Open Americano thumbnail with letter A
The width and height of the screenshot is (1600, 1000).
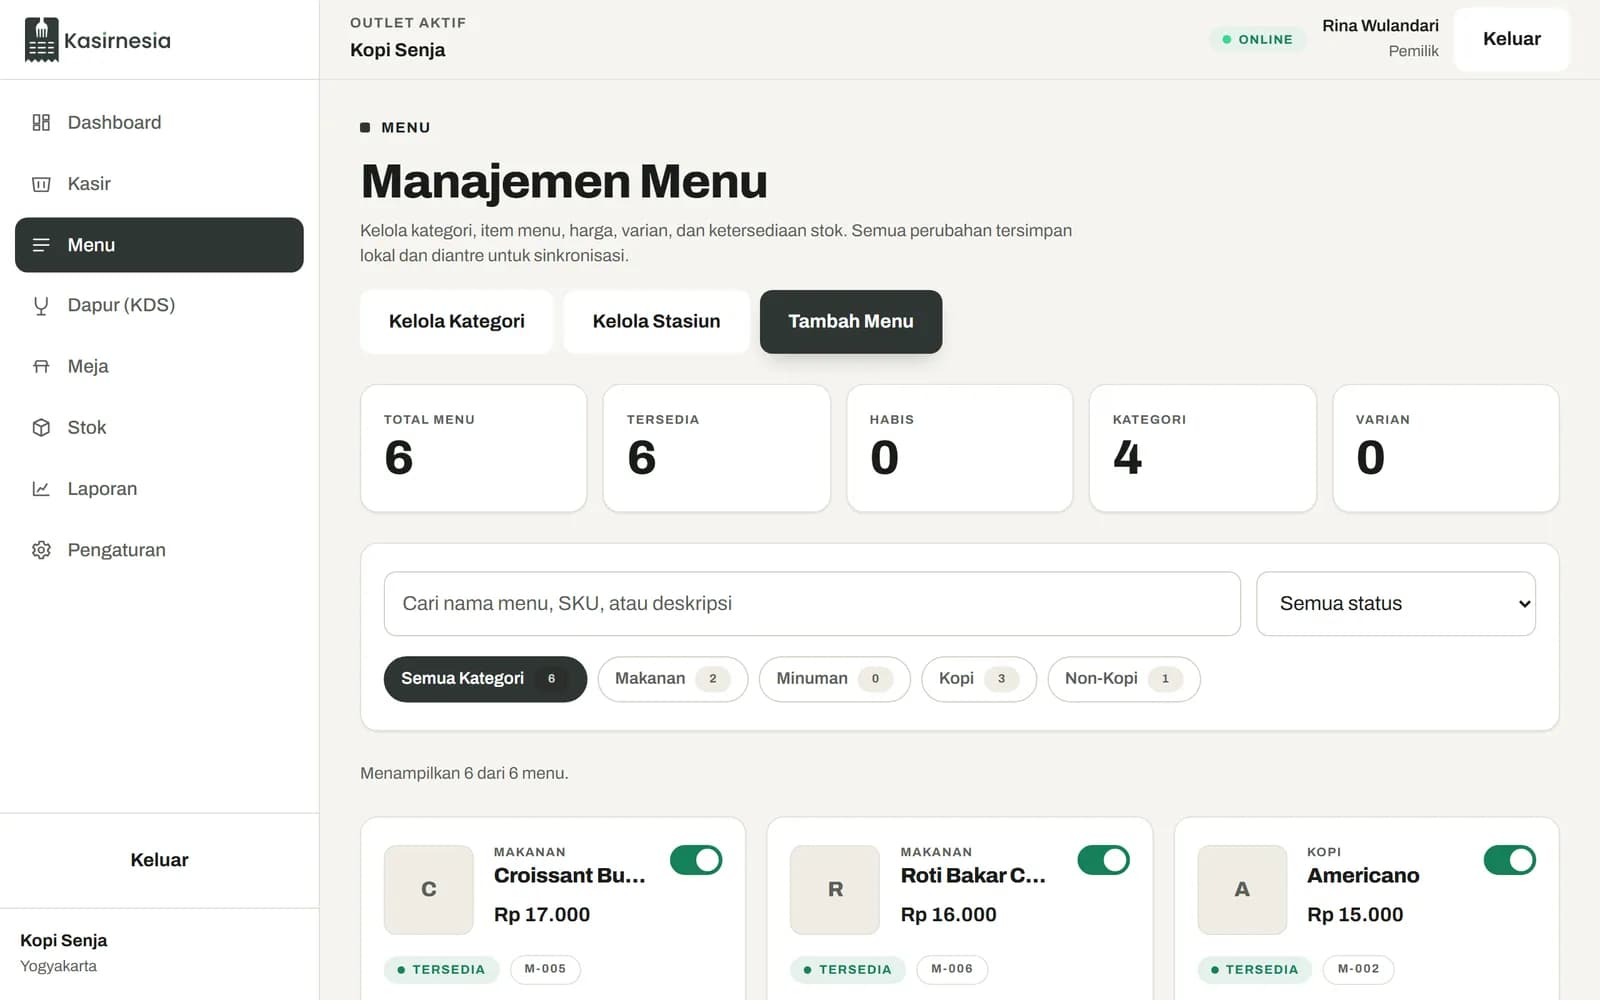(x=1242, y=889)
